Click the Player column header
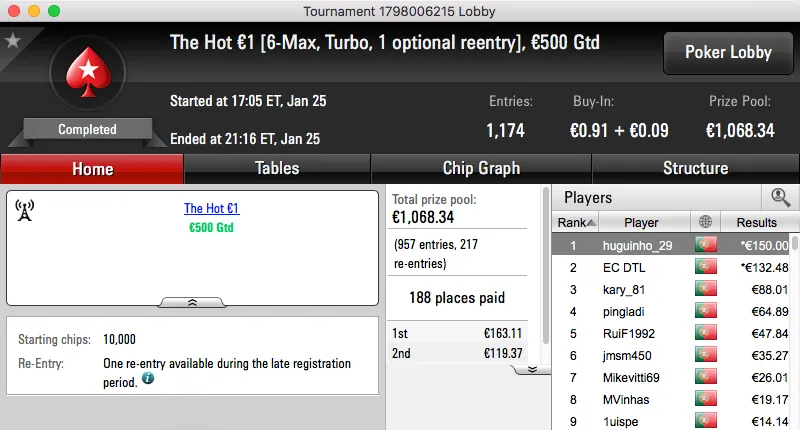This screenshot has height=430, width=800. [641, 222]
